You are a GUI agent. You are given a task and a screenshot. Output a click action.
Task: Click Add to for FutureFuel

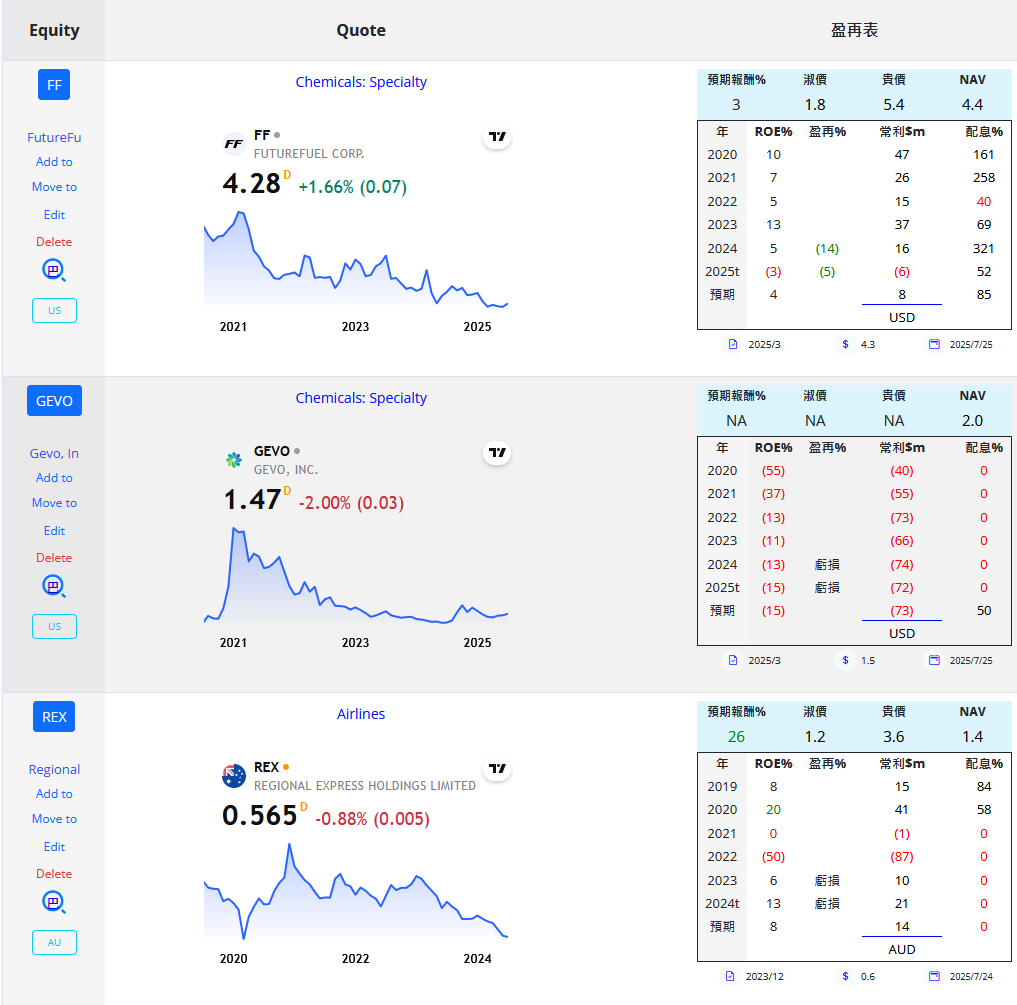coord(54,162)
